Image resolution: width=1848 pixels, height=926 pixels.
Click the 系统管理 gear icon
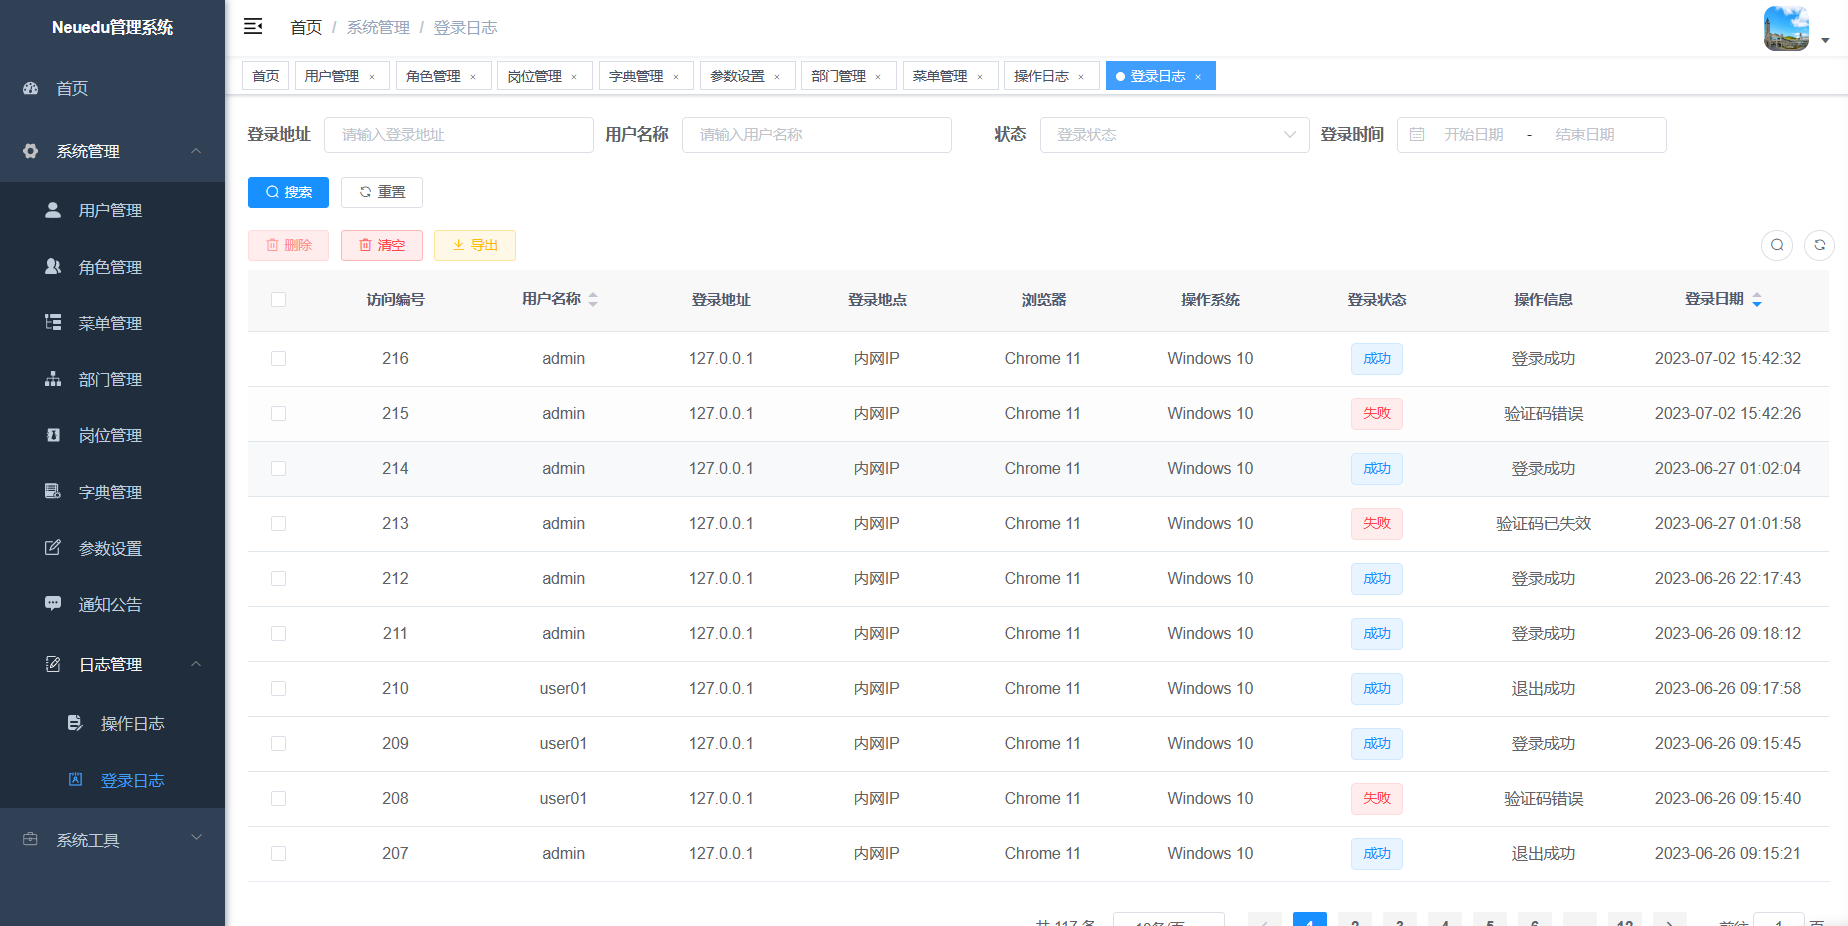31,151
